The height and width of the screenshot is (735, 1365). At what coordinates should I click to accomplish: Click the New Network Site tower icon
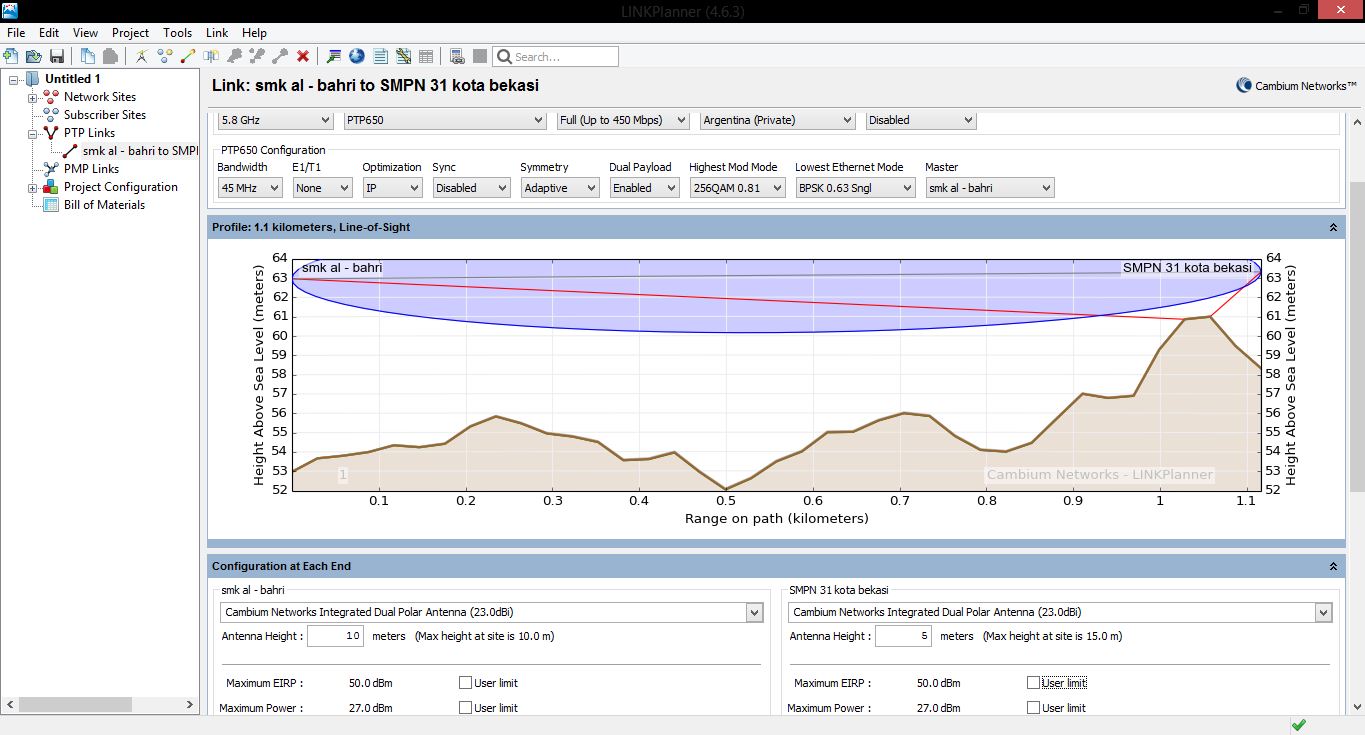point(142,56)
